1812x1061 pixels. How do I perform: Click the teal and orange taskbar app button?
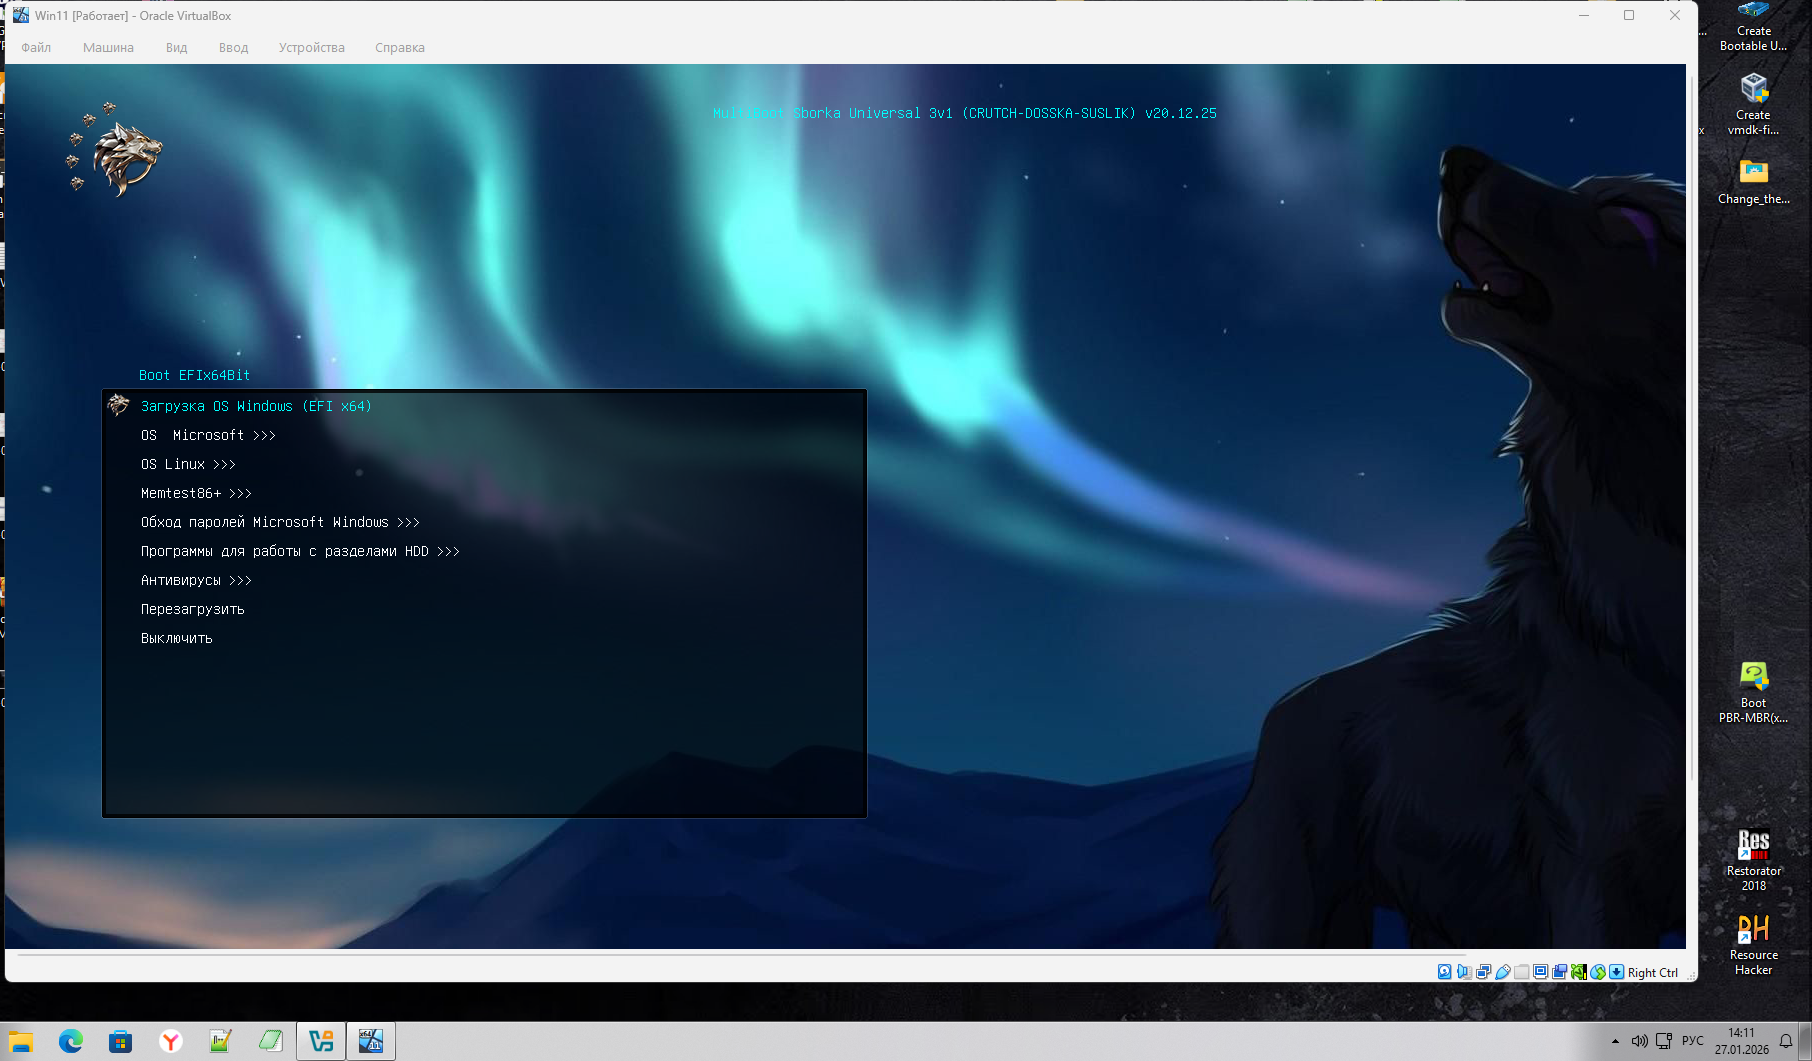point(321,1041)
